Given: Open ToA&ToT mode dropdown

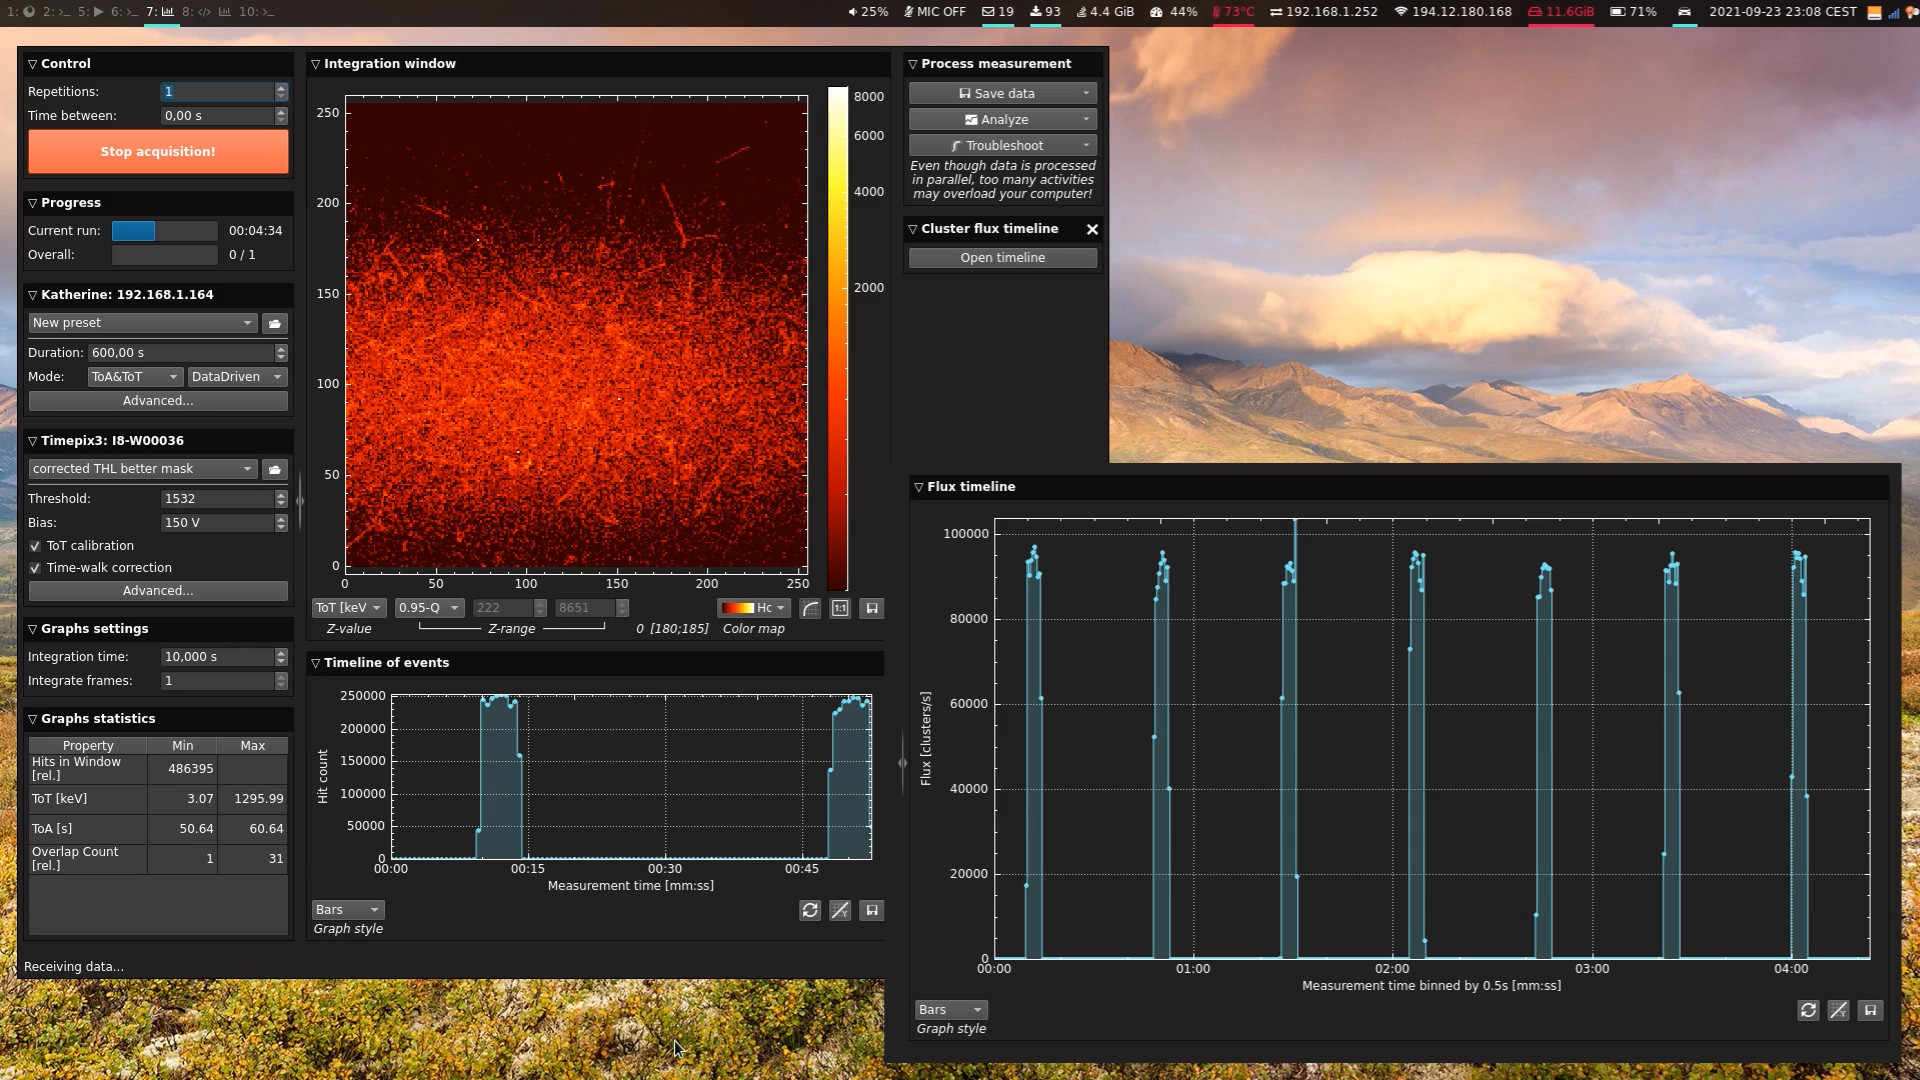Looking at the screenshot, I should click(x=135, y=377).
